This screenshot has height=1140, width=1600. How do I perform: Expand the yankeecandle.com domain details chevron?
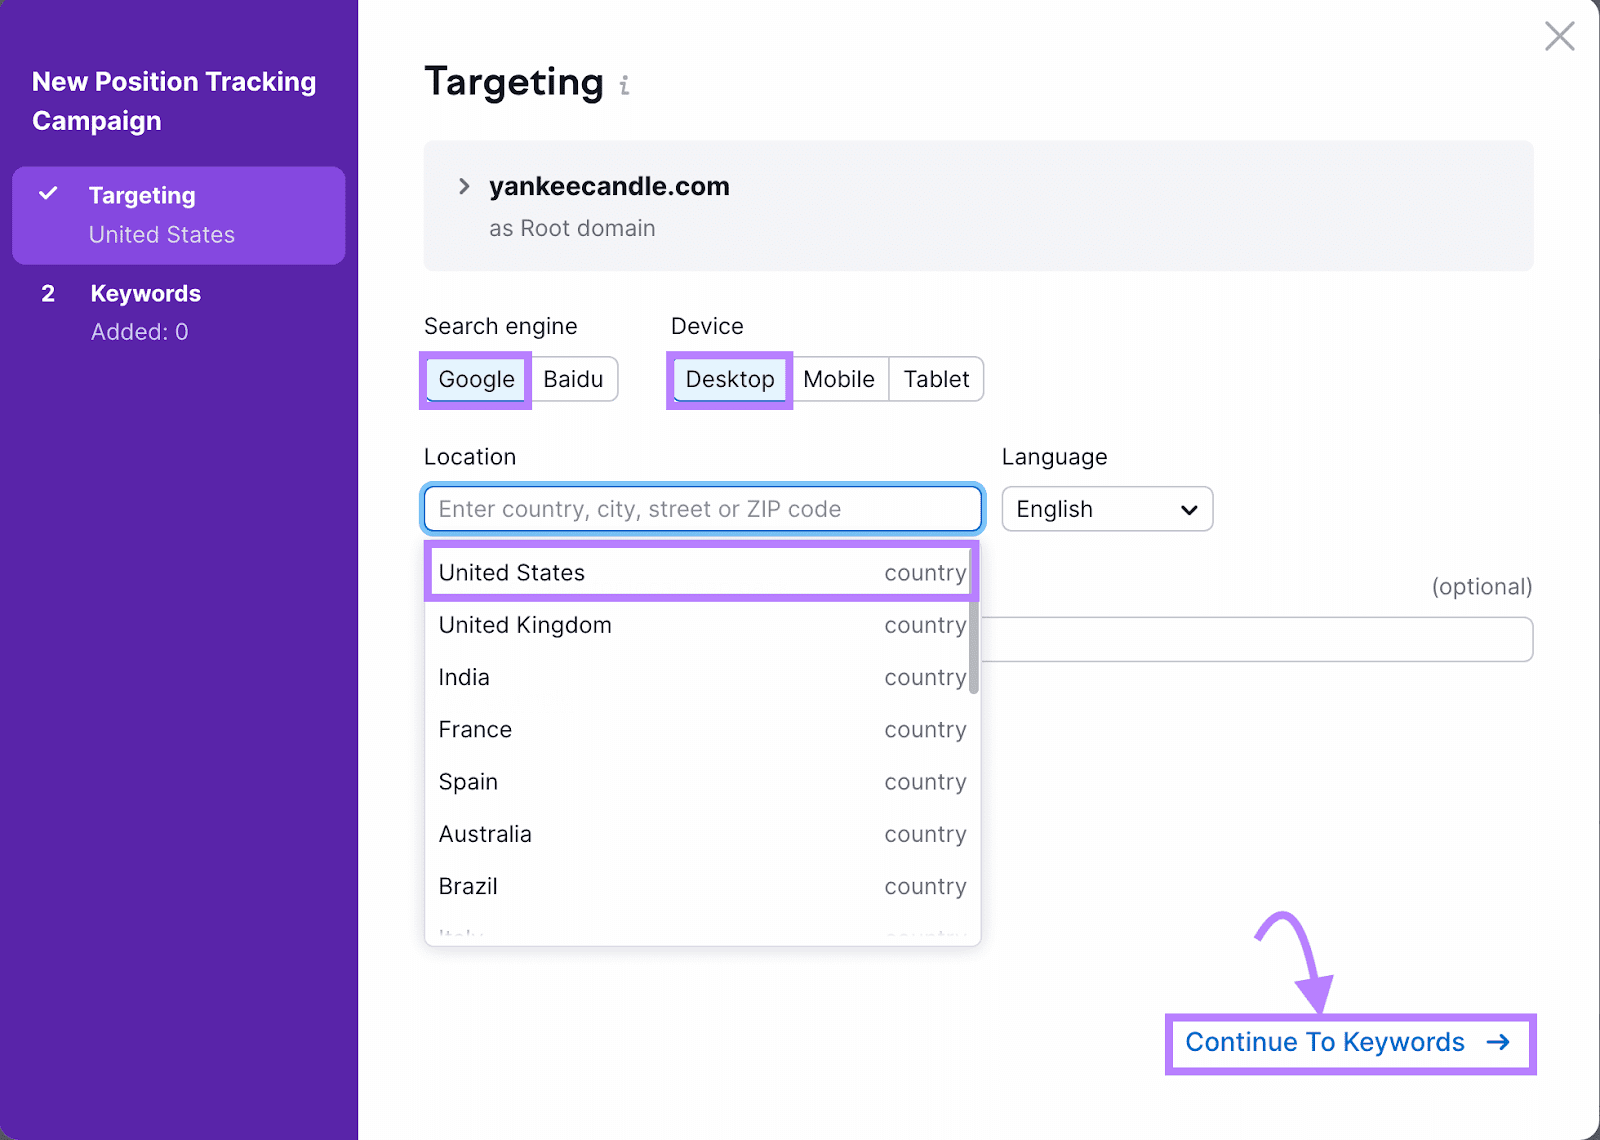tap(464, 186)
